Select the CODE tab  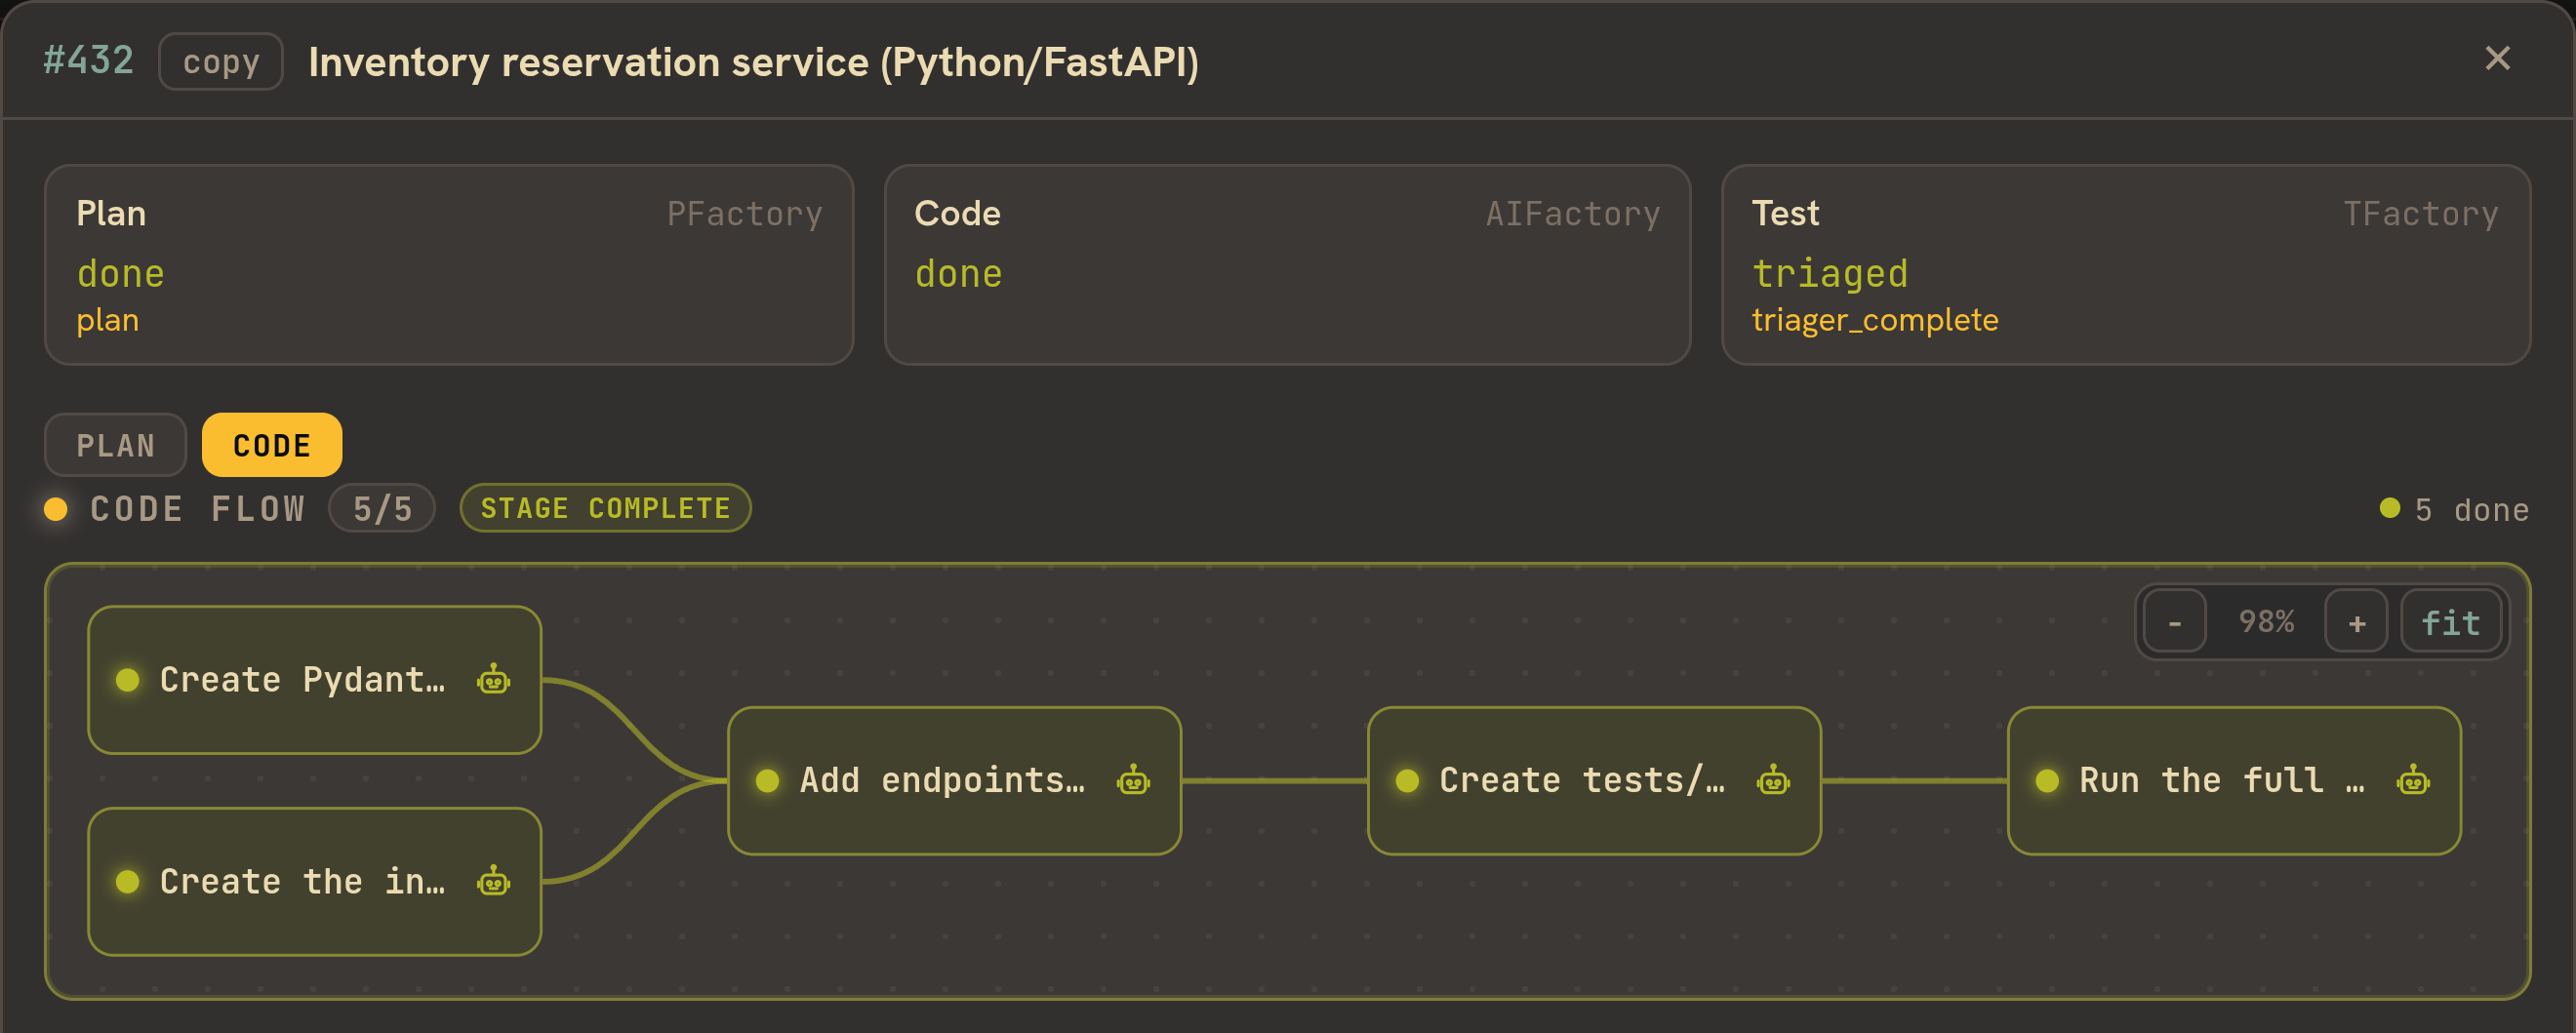[272, 445]
